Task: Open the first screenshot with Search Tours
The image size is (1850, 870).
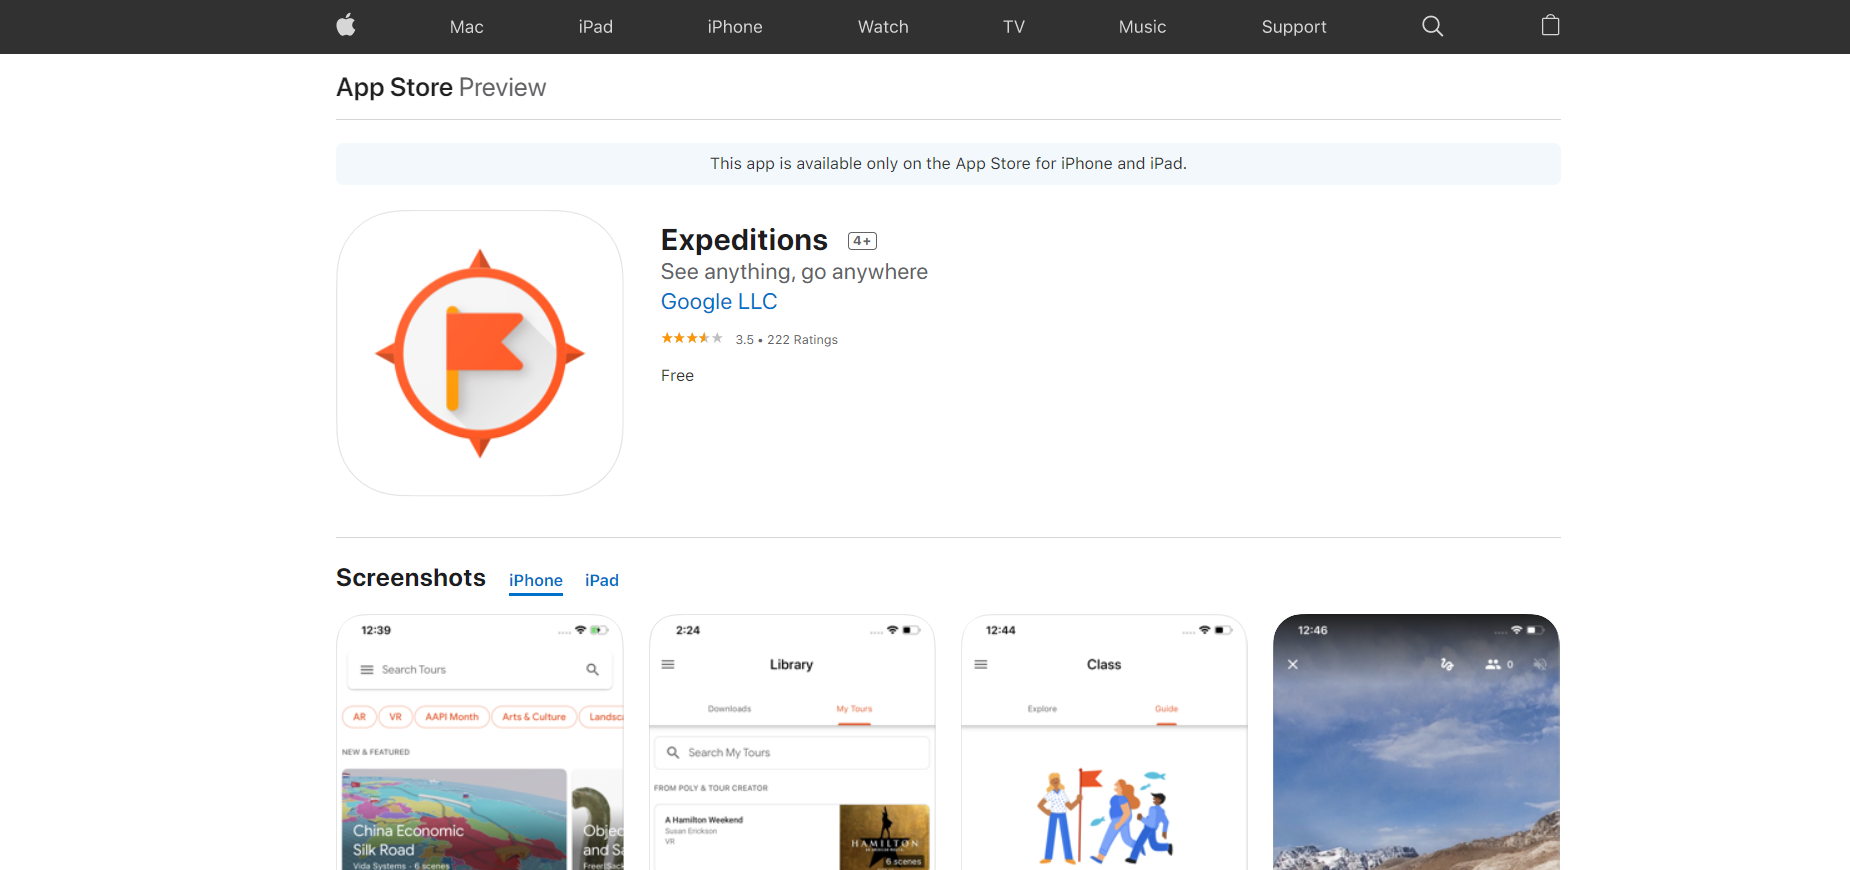Action: 480,742
